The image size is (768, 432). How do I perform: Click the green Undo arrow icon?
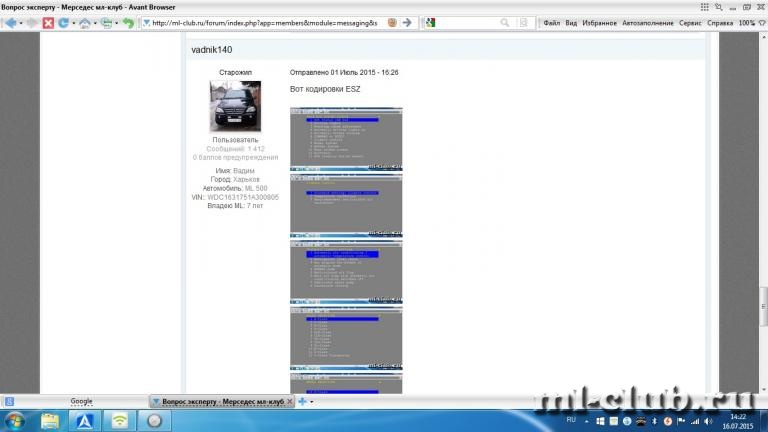click(128, 22)
